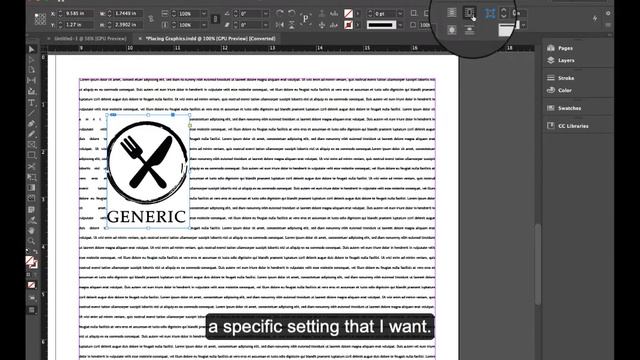This screenshot has width=640, height=360.
Task: Click the vertical document scrollbar
Action: point(538,264)
